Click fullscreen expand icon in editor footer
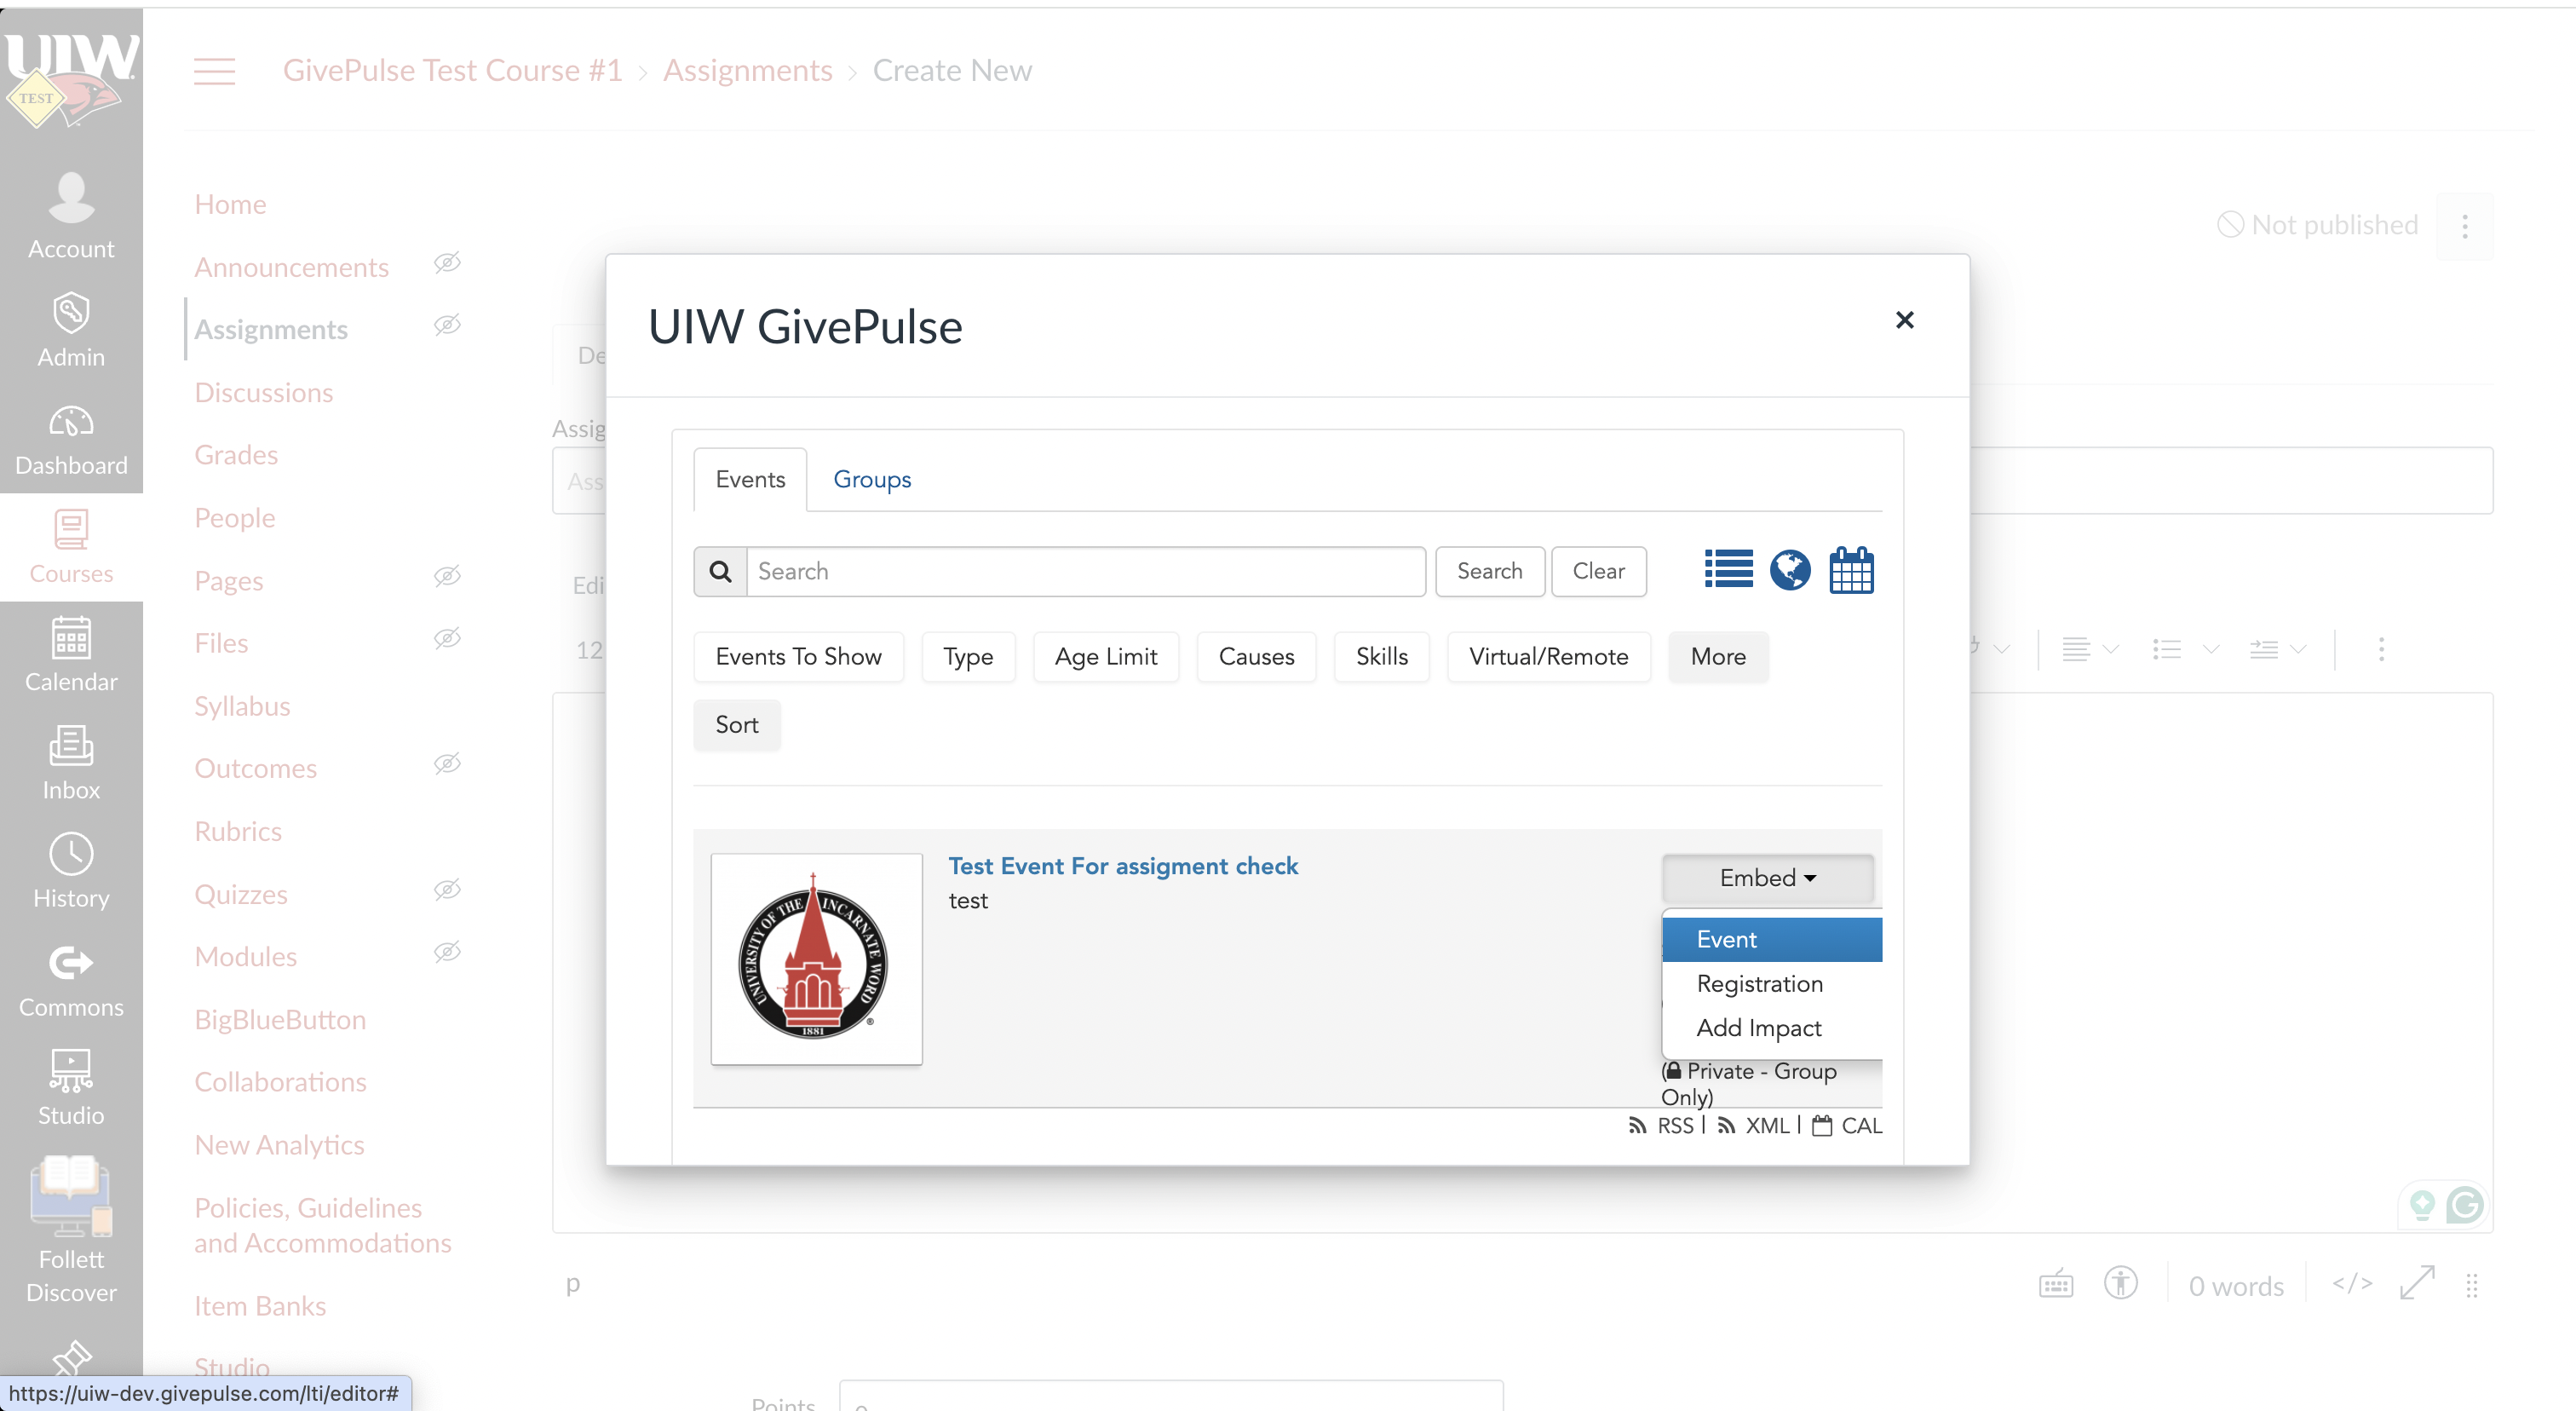Image resolution: width=2576 pixels, height=1411 pixels. coord(2417,1284)
